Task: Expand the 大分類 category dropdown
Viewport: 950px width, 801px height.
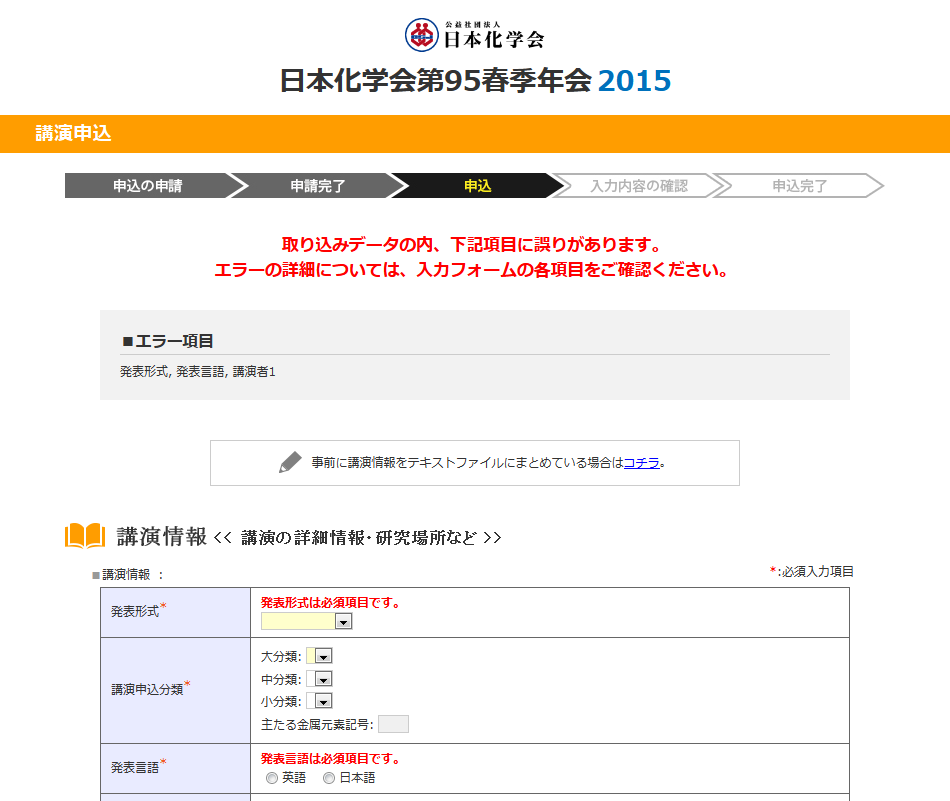Action: click(323, 656)
